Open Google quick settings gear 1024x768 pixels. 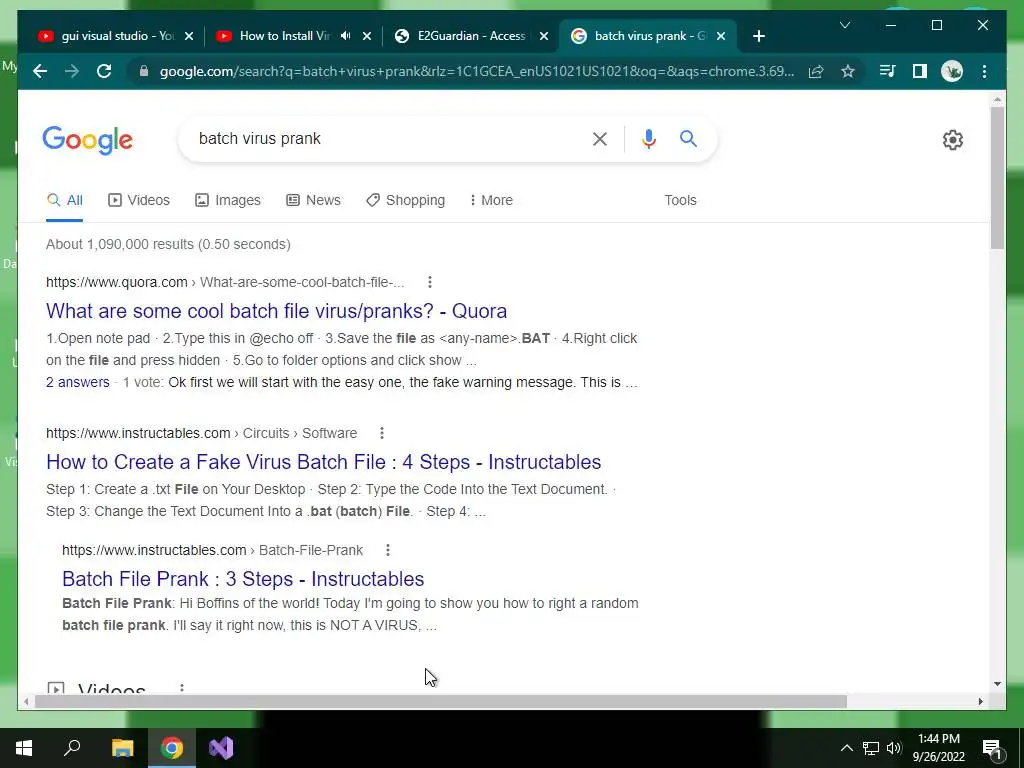[953, 140]
